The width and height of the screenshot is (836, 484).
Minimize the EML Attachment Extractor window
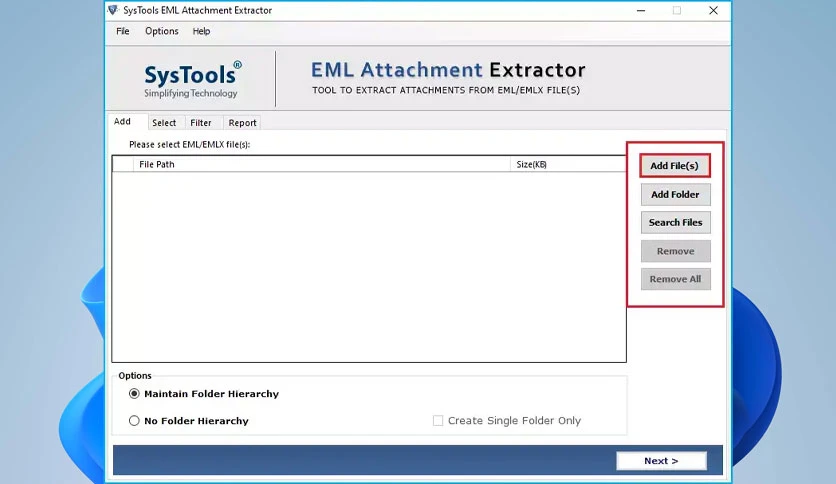[x=641, y=11]
